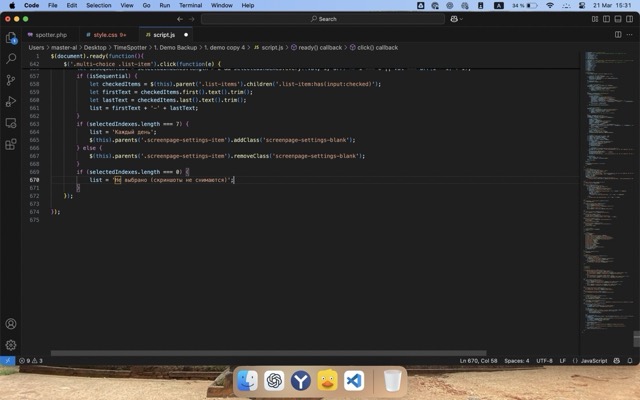Click the navigate back arrow
Viewport: 640px width, 400px height.
pos(180,18)
